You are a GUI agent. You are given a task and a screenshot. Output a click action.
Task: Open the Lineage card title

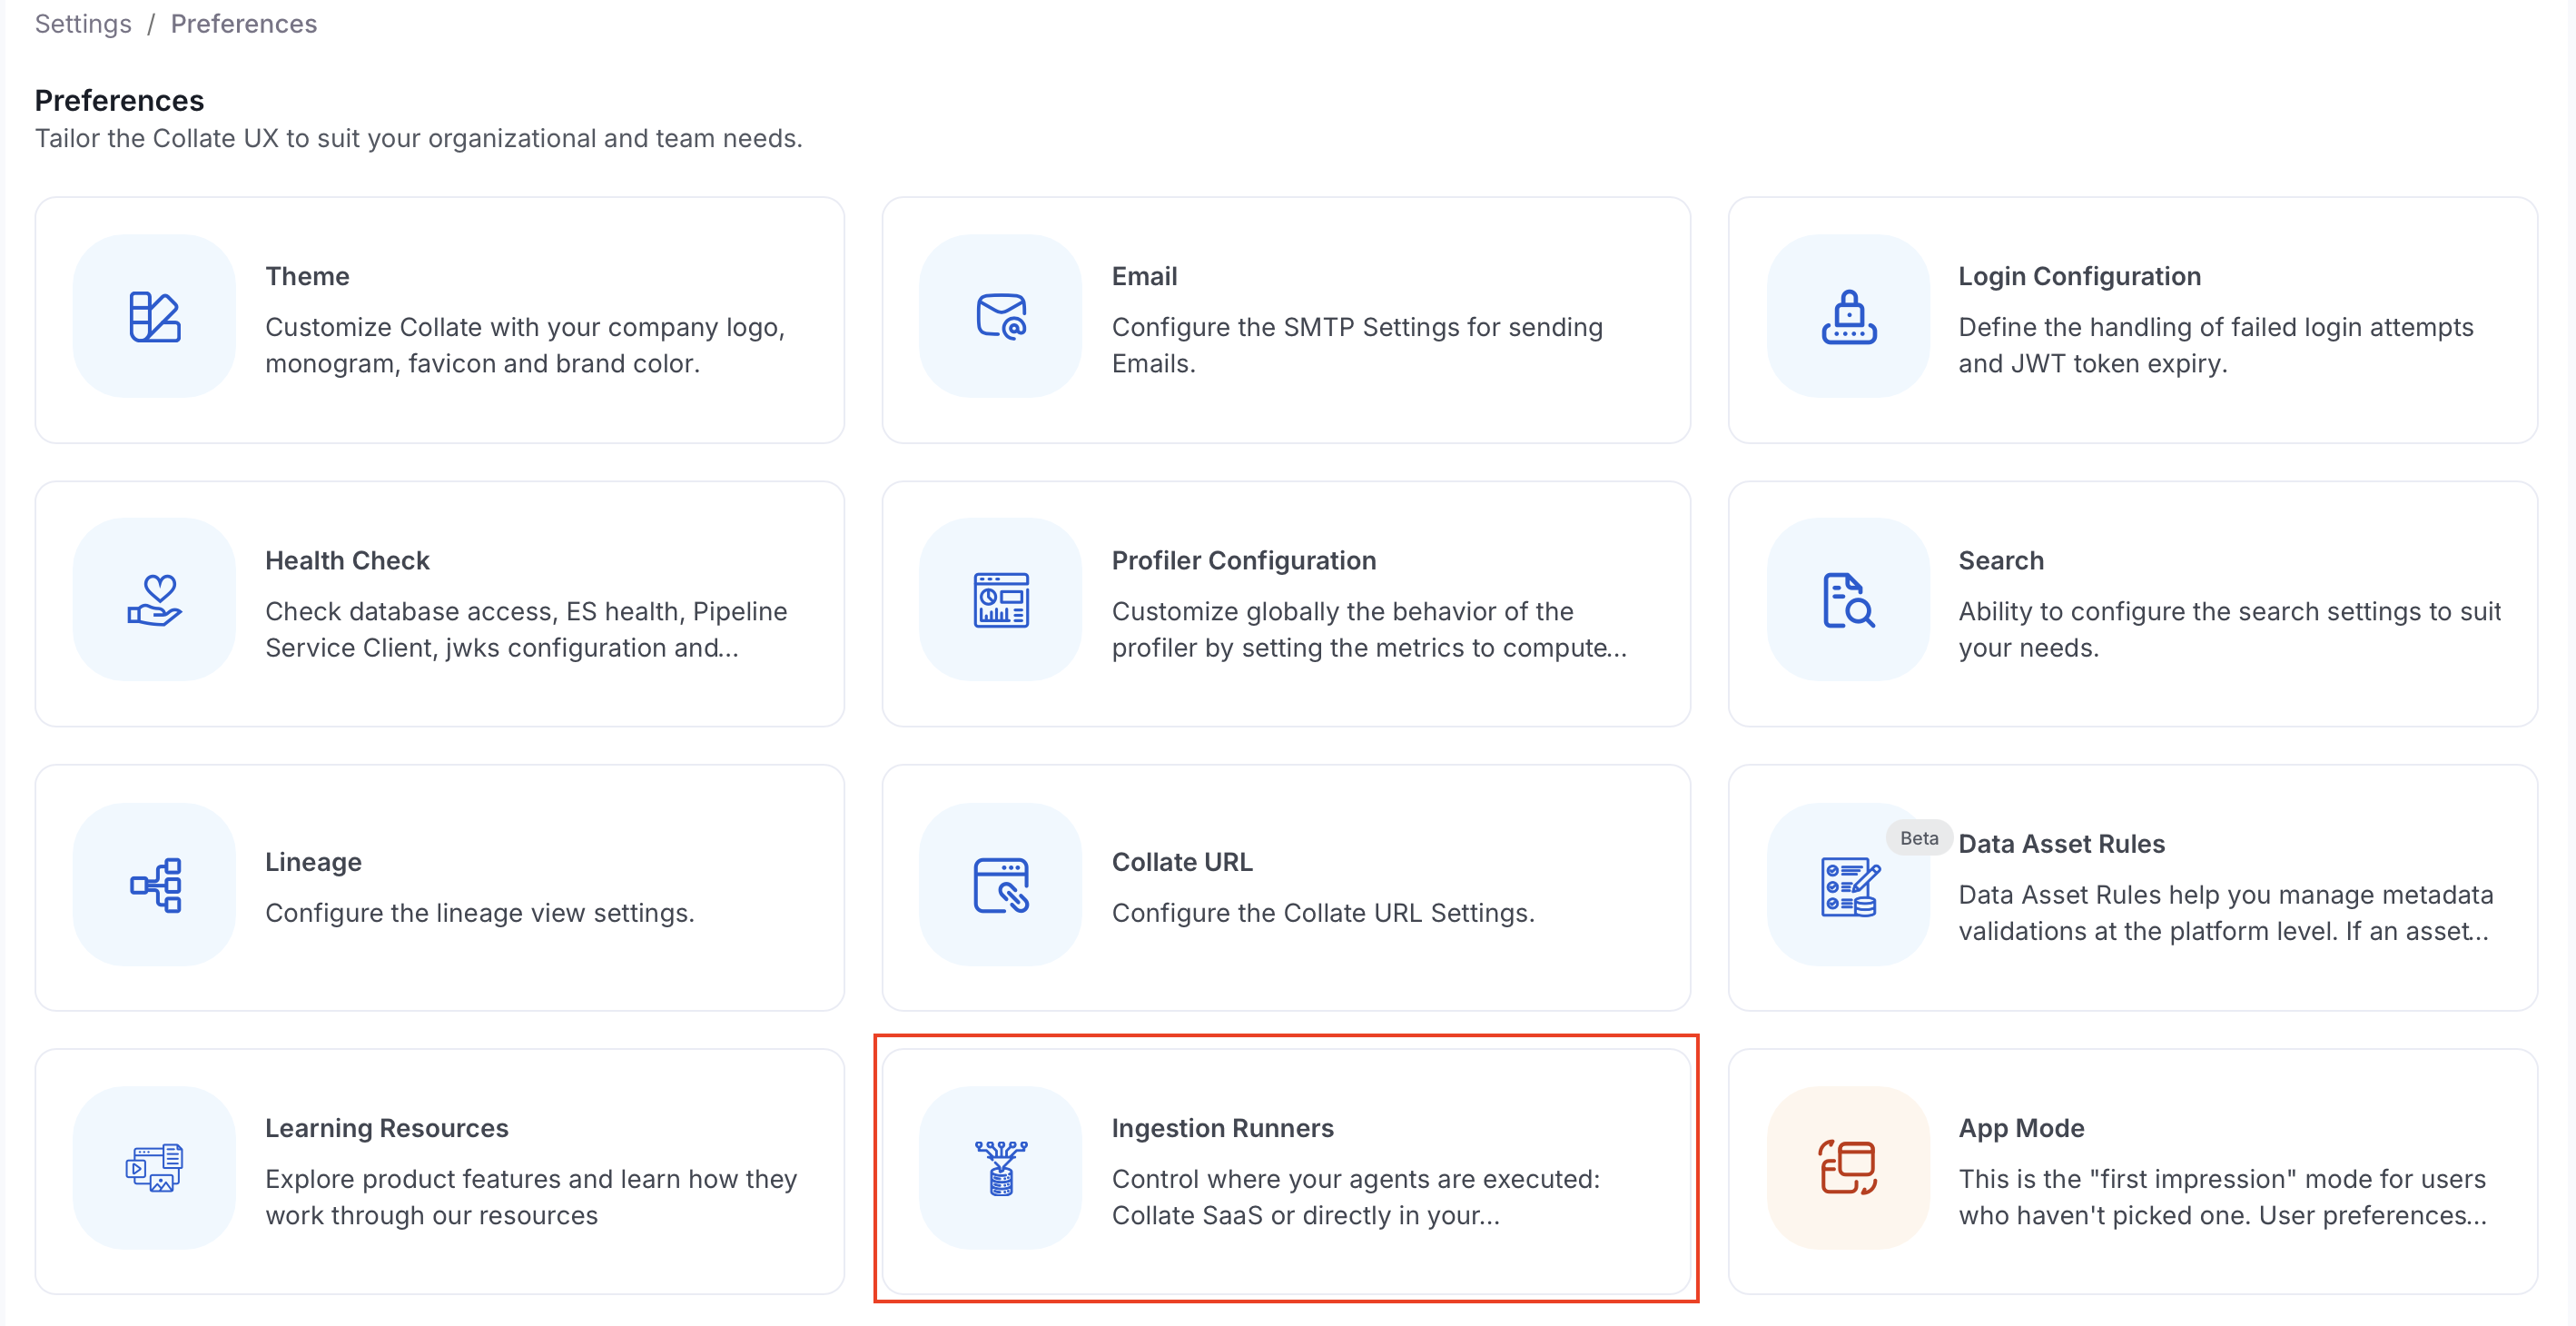click(x=313, y=862)
